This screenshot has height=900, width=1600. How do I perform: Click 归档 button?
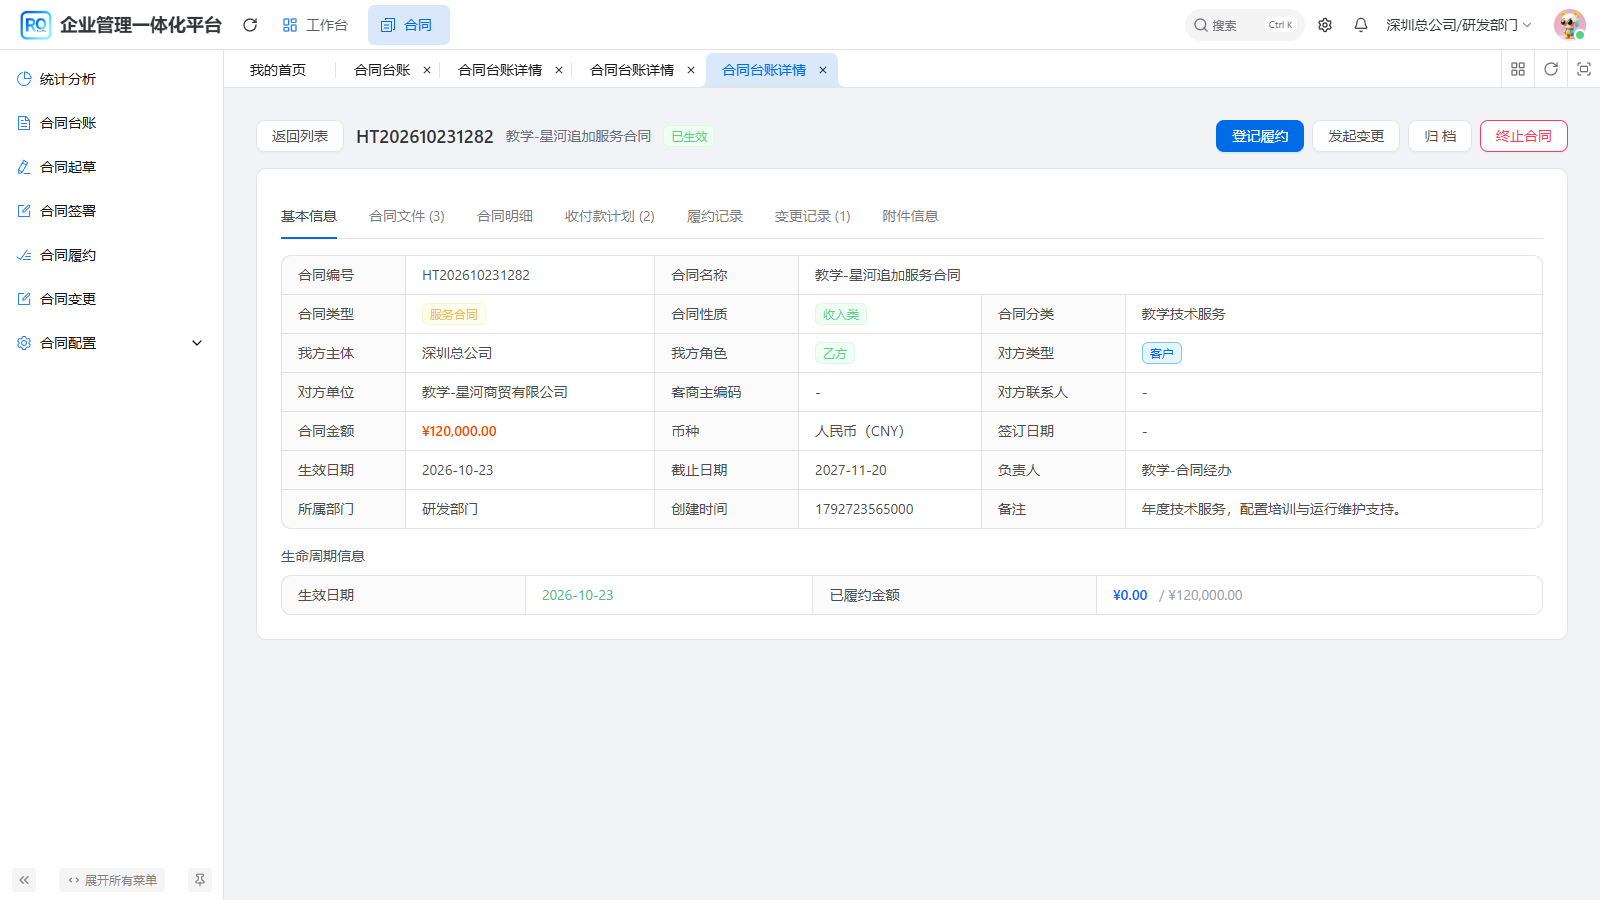pyautogui.click(x=1440, y=136)
